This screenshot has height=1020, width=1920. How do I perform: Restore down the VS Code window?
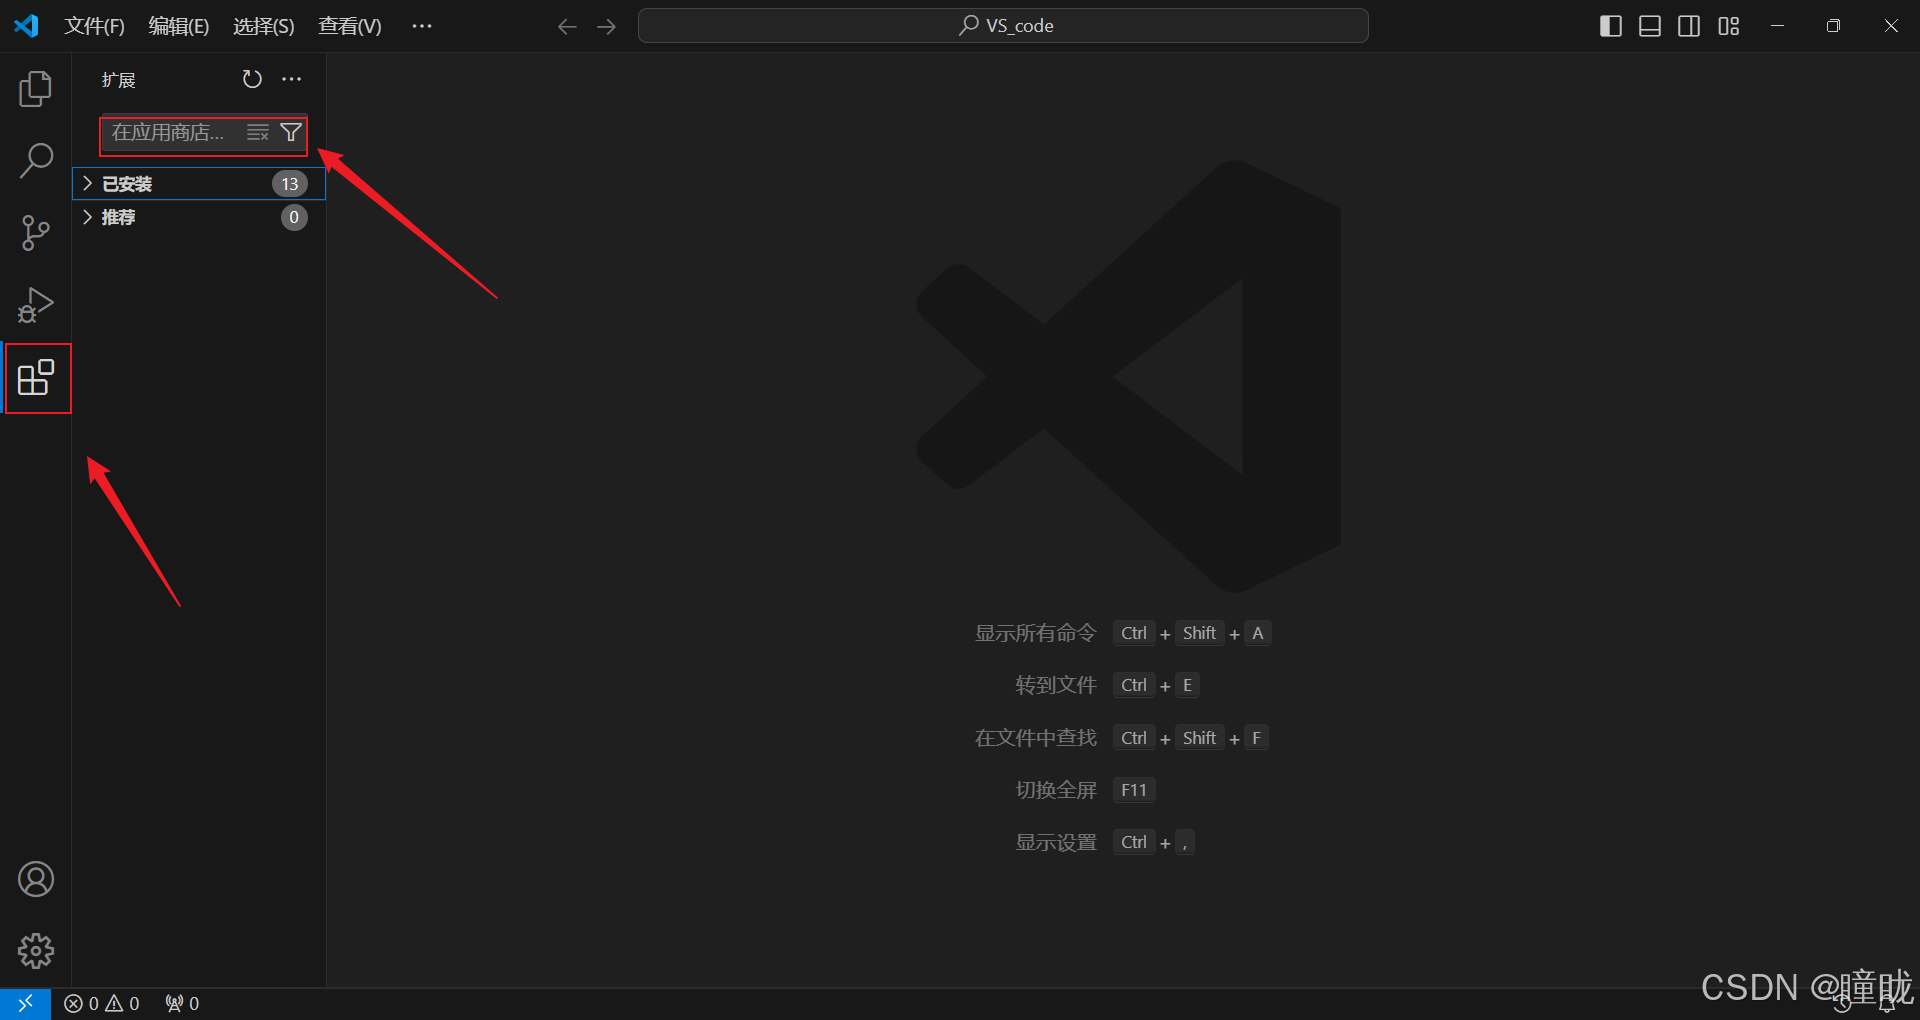tap(1833, 26)
